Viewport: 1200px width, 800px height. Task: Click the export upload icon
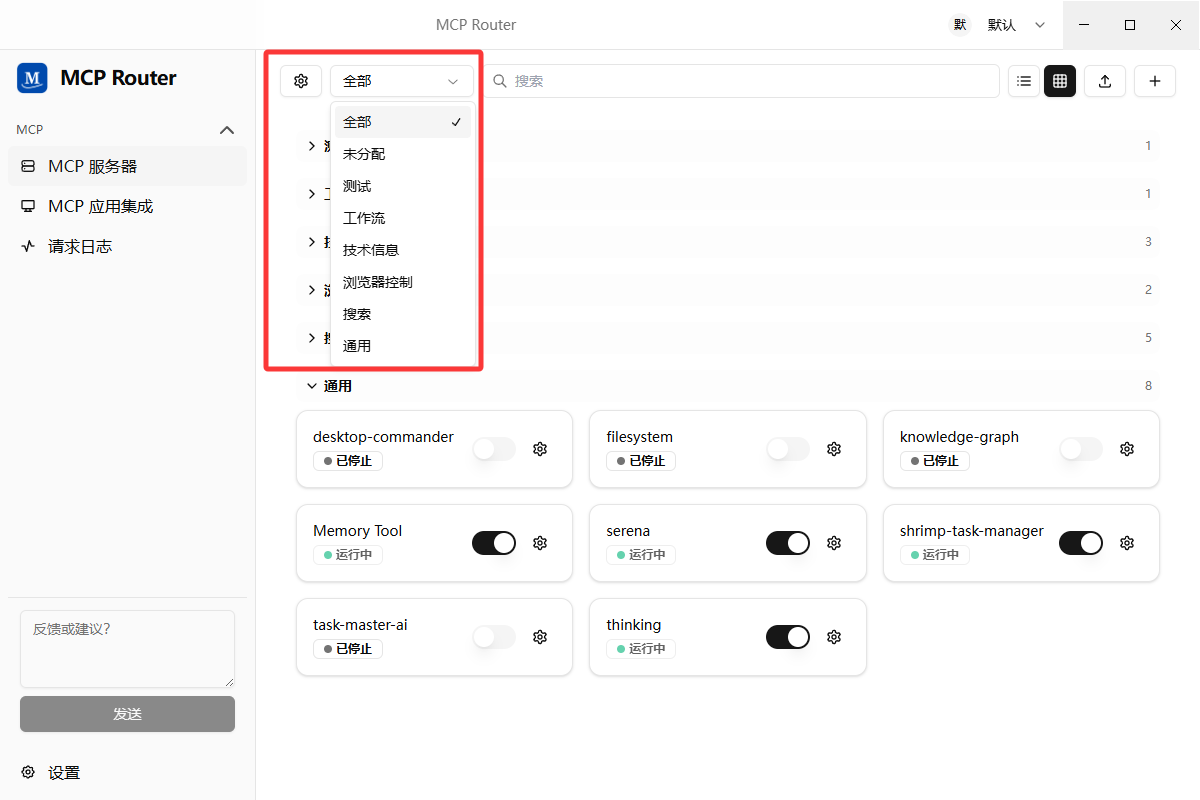(1105, 81)
